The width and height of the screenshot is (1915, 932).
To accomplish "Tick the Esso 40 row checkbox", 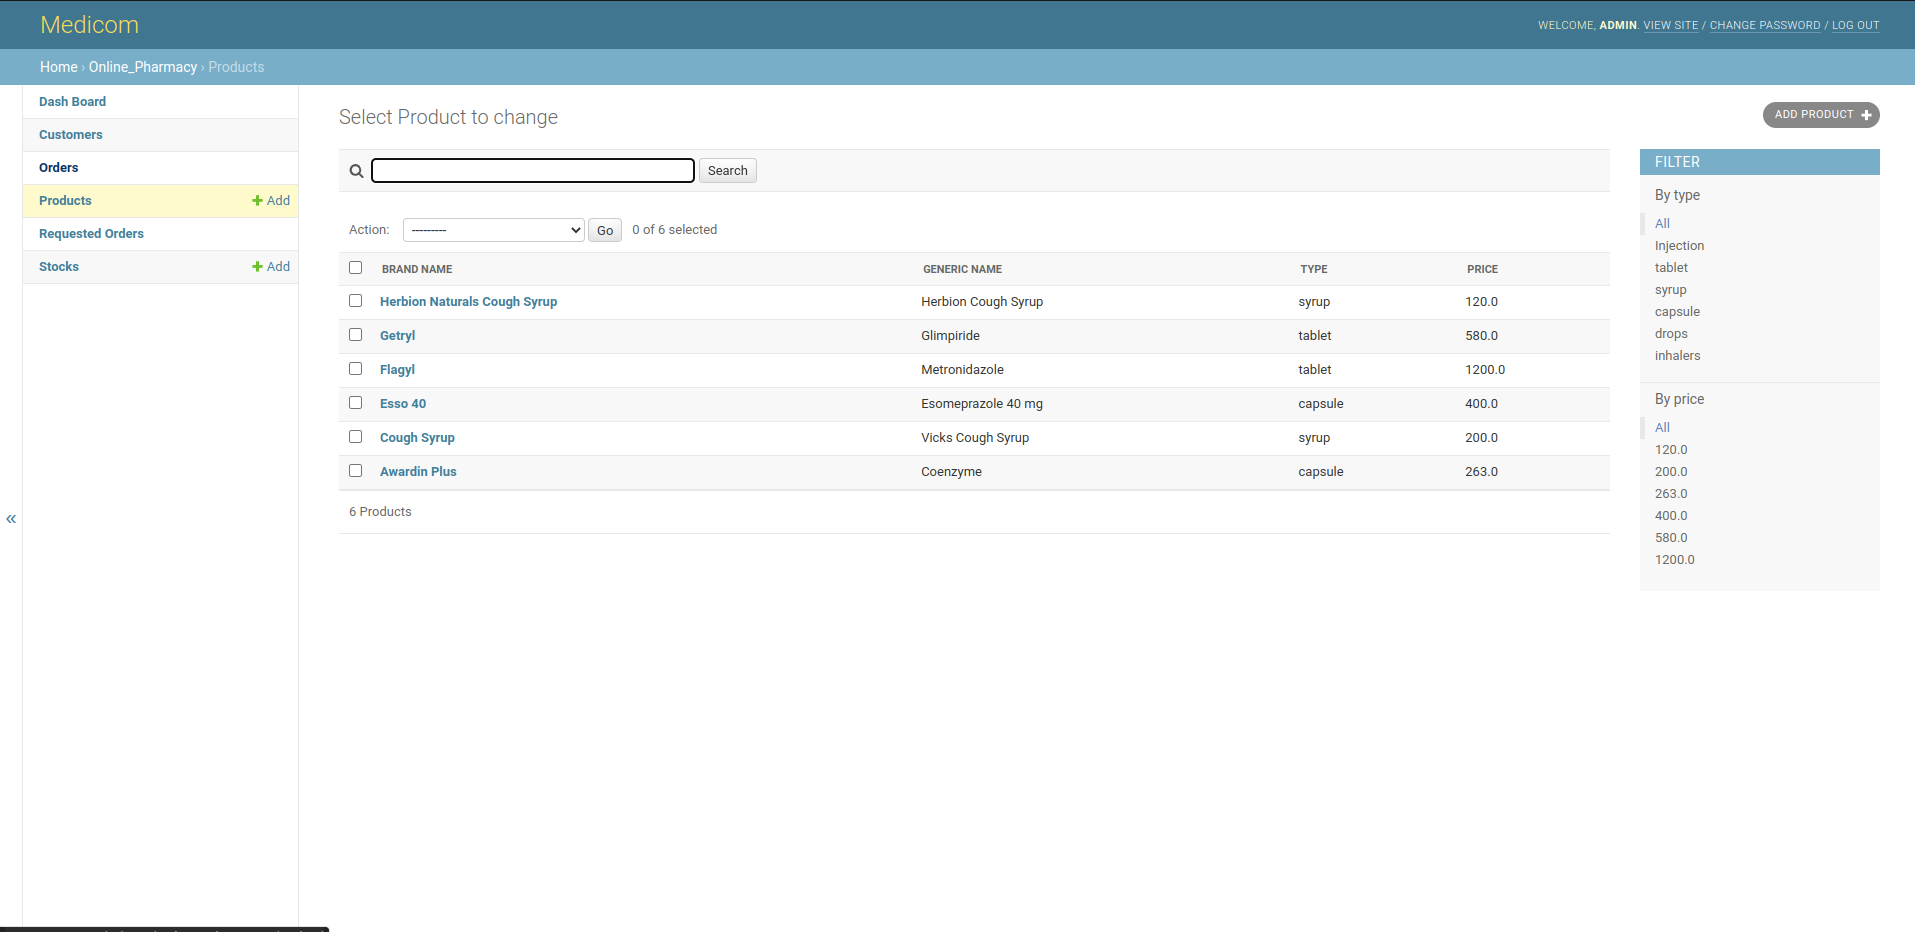I will [x=355, y=403].
